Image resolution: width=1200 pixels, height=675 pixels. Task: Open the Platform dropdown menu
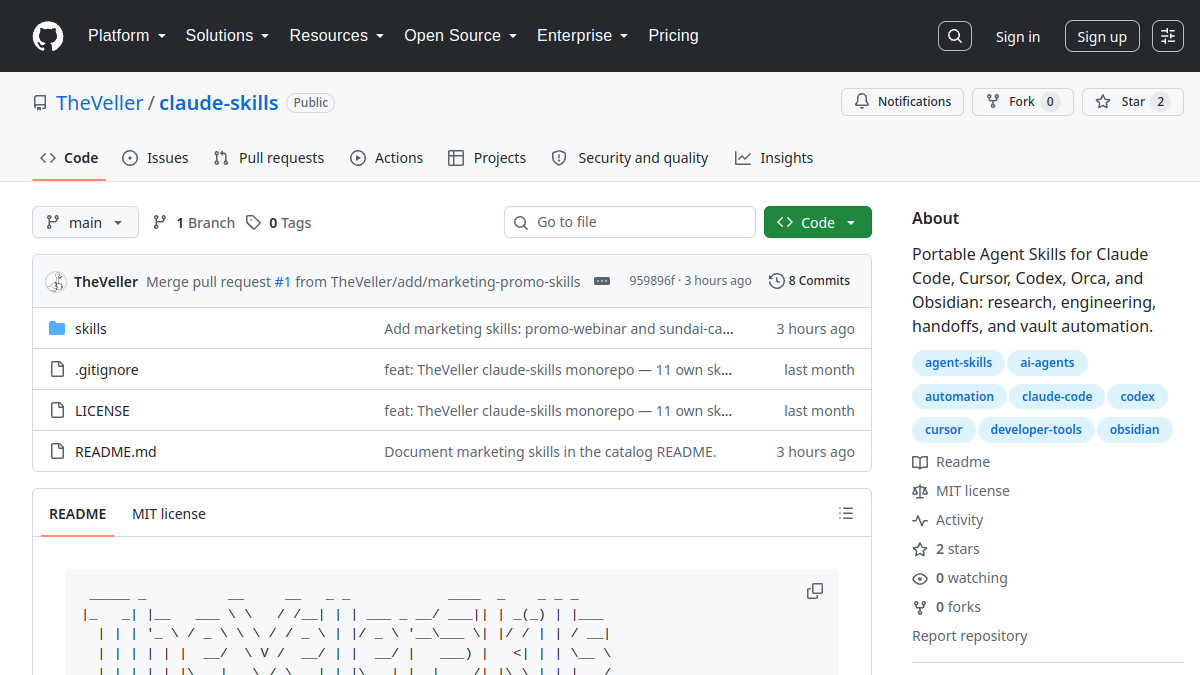(126, 36)
